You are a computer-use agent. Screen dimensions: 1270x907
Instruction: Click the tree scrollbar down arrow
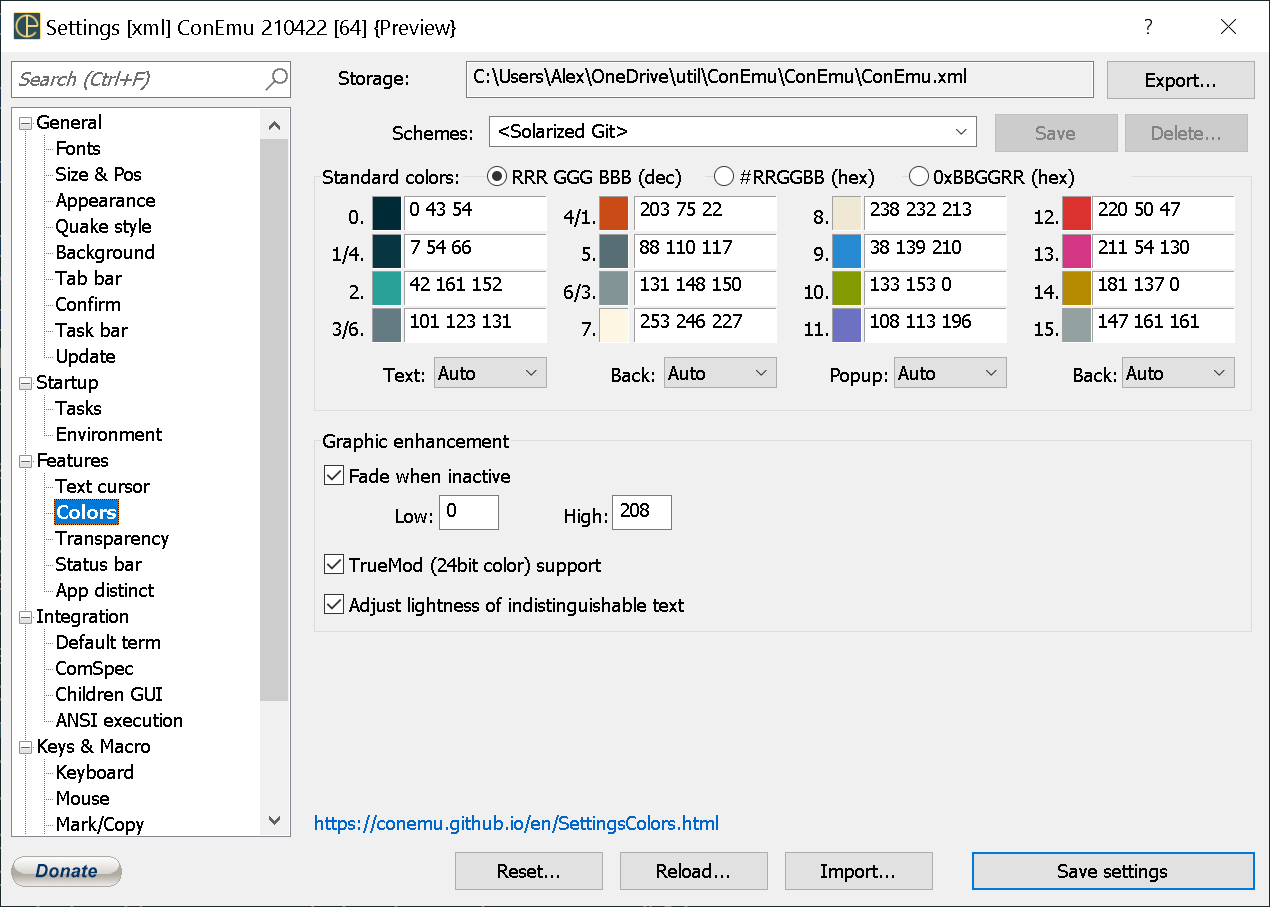tap(274, 820)
